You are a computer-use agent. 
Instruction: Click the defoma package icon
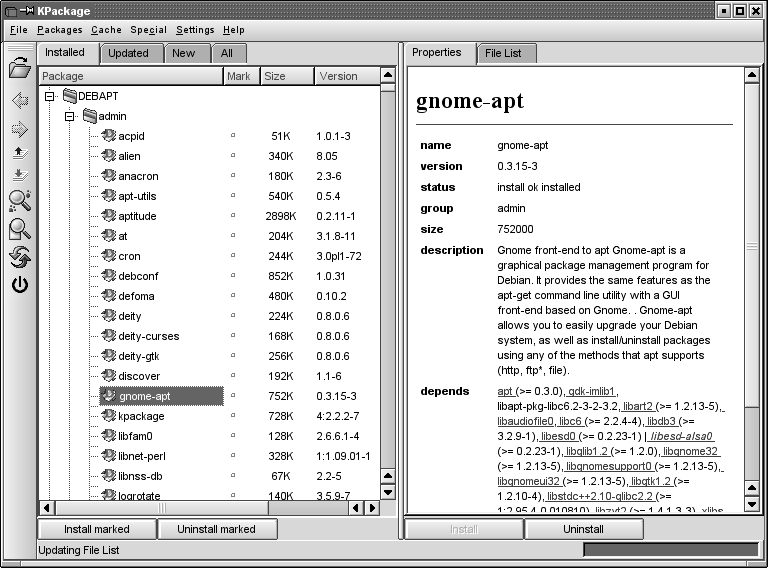pyautogui.click(x=108, y=295)
